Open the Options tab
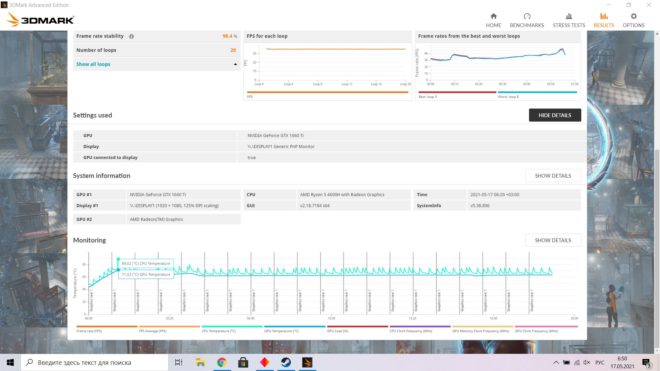660x371 pixels. pyautogui.click(x=633, y=20)
